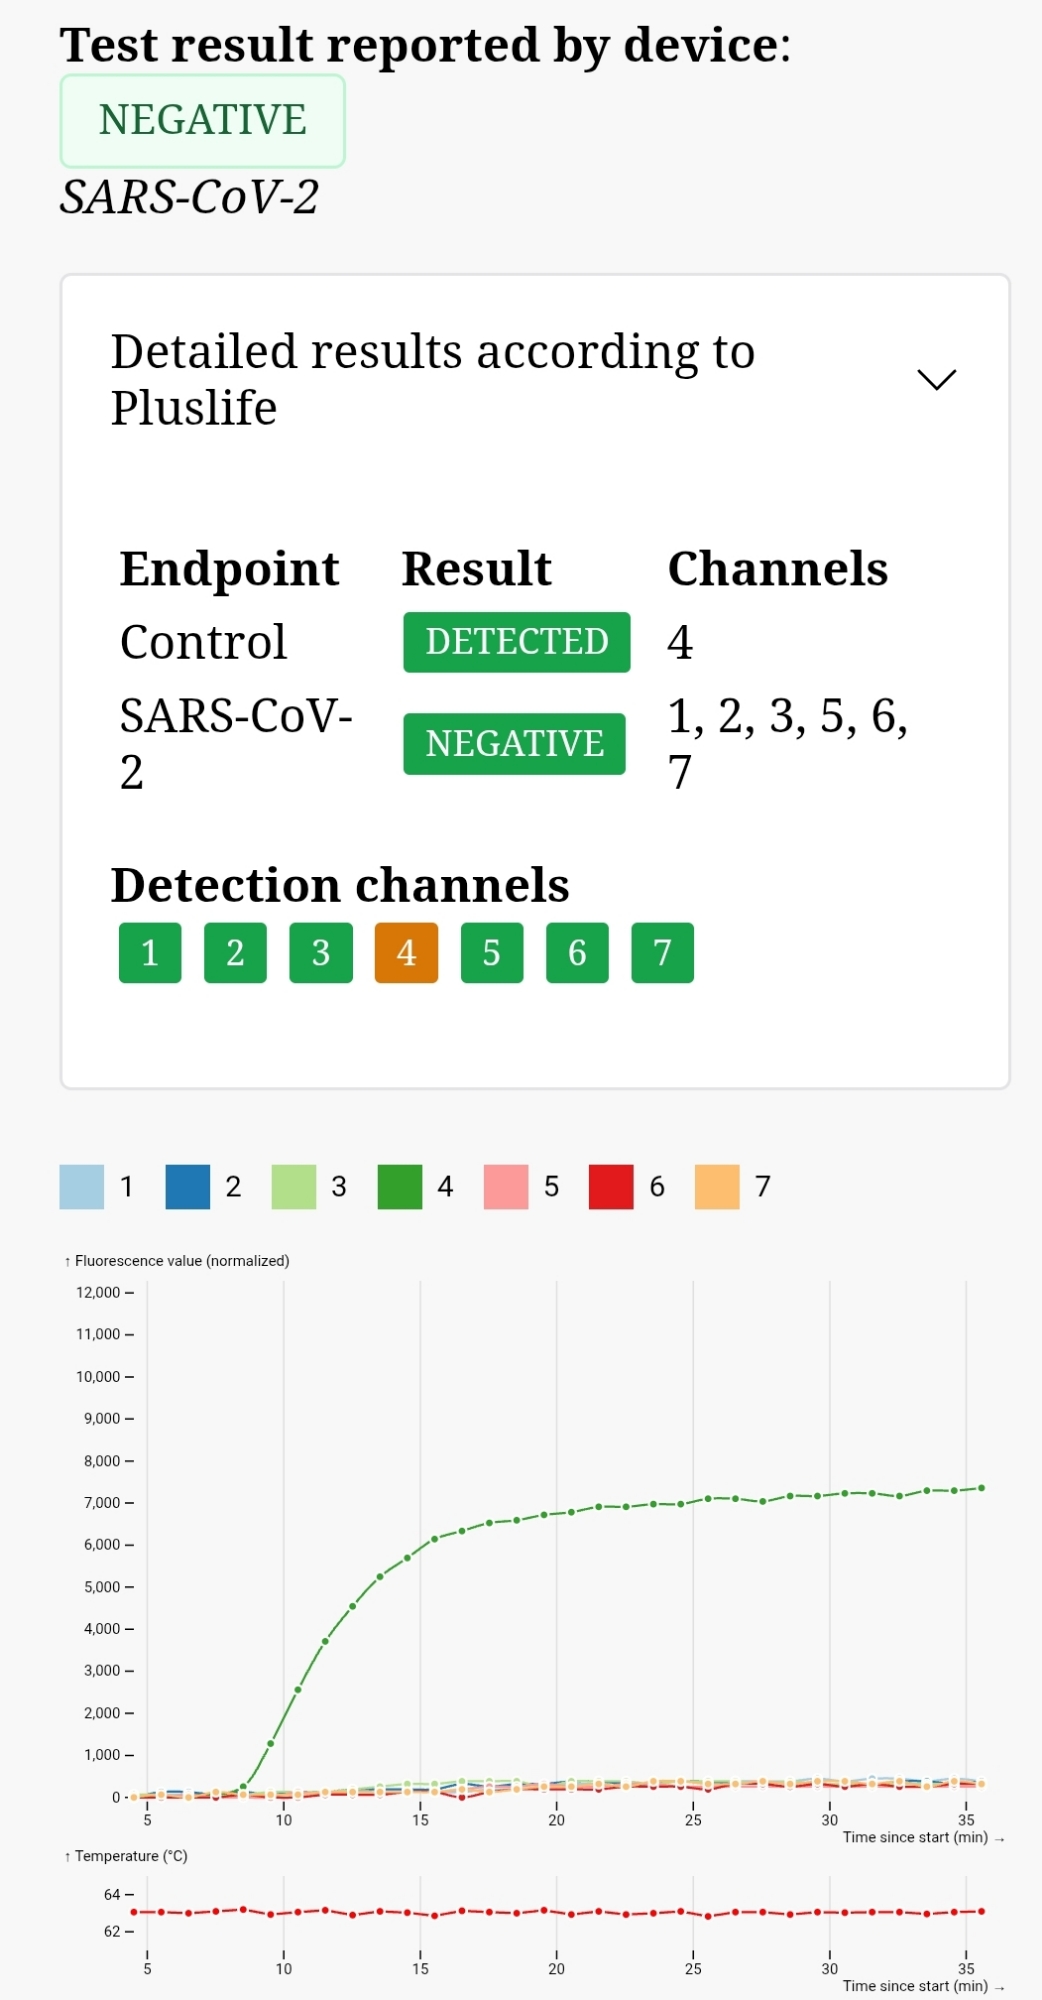Click light green legend swatch for channel 3
Viewport: 1042px width, 2000px height.
pos(294,1186)
